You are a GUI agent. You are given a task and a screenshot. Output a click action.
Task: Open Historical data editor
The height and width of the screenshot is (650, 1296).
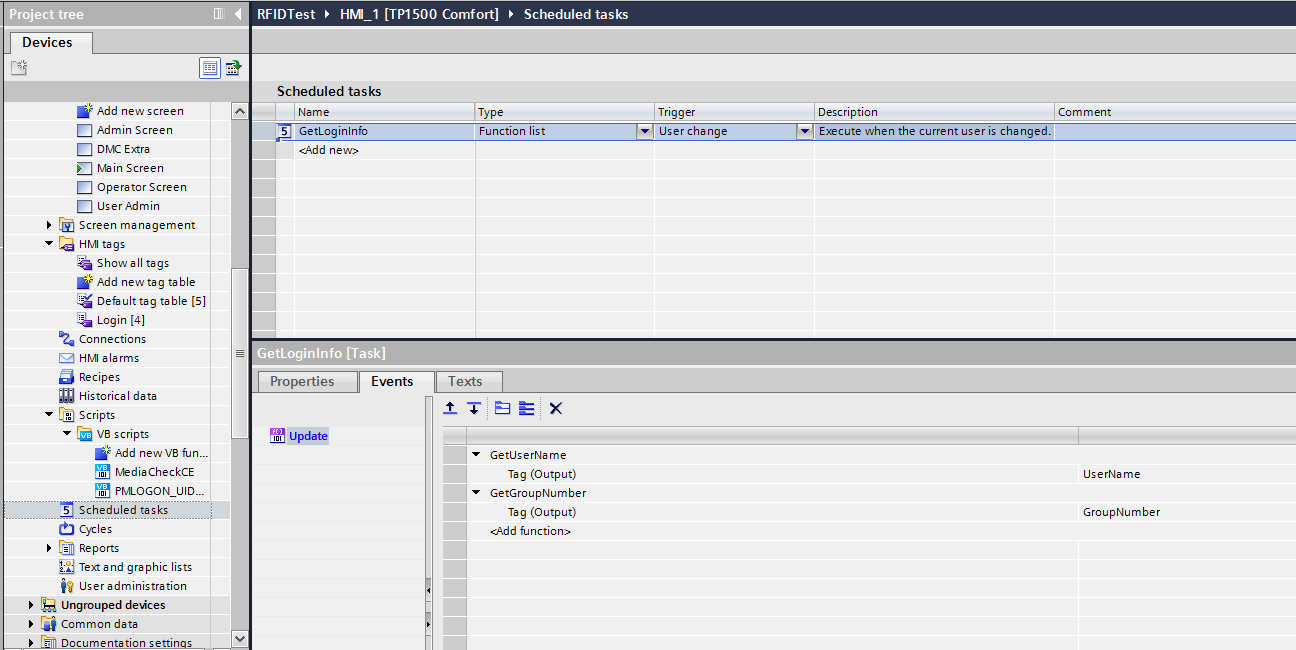(x=118, y=396)
